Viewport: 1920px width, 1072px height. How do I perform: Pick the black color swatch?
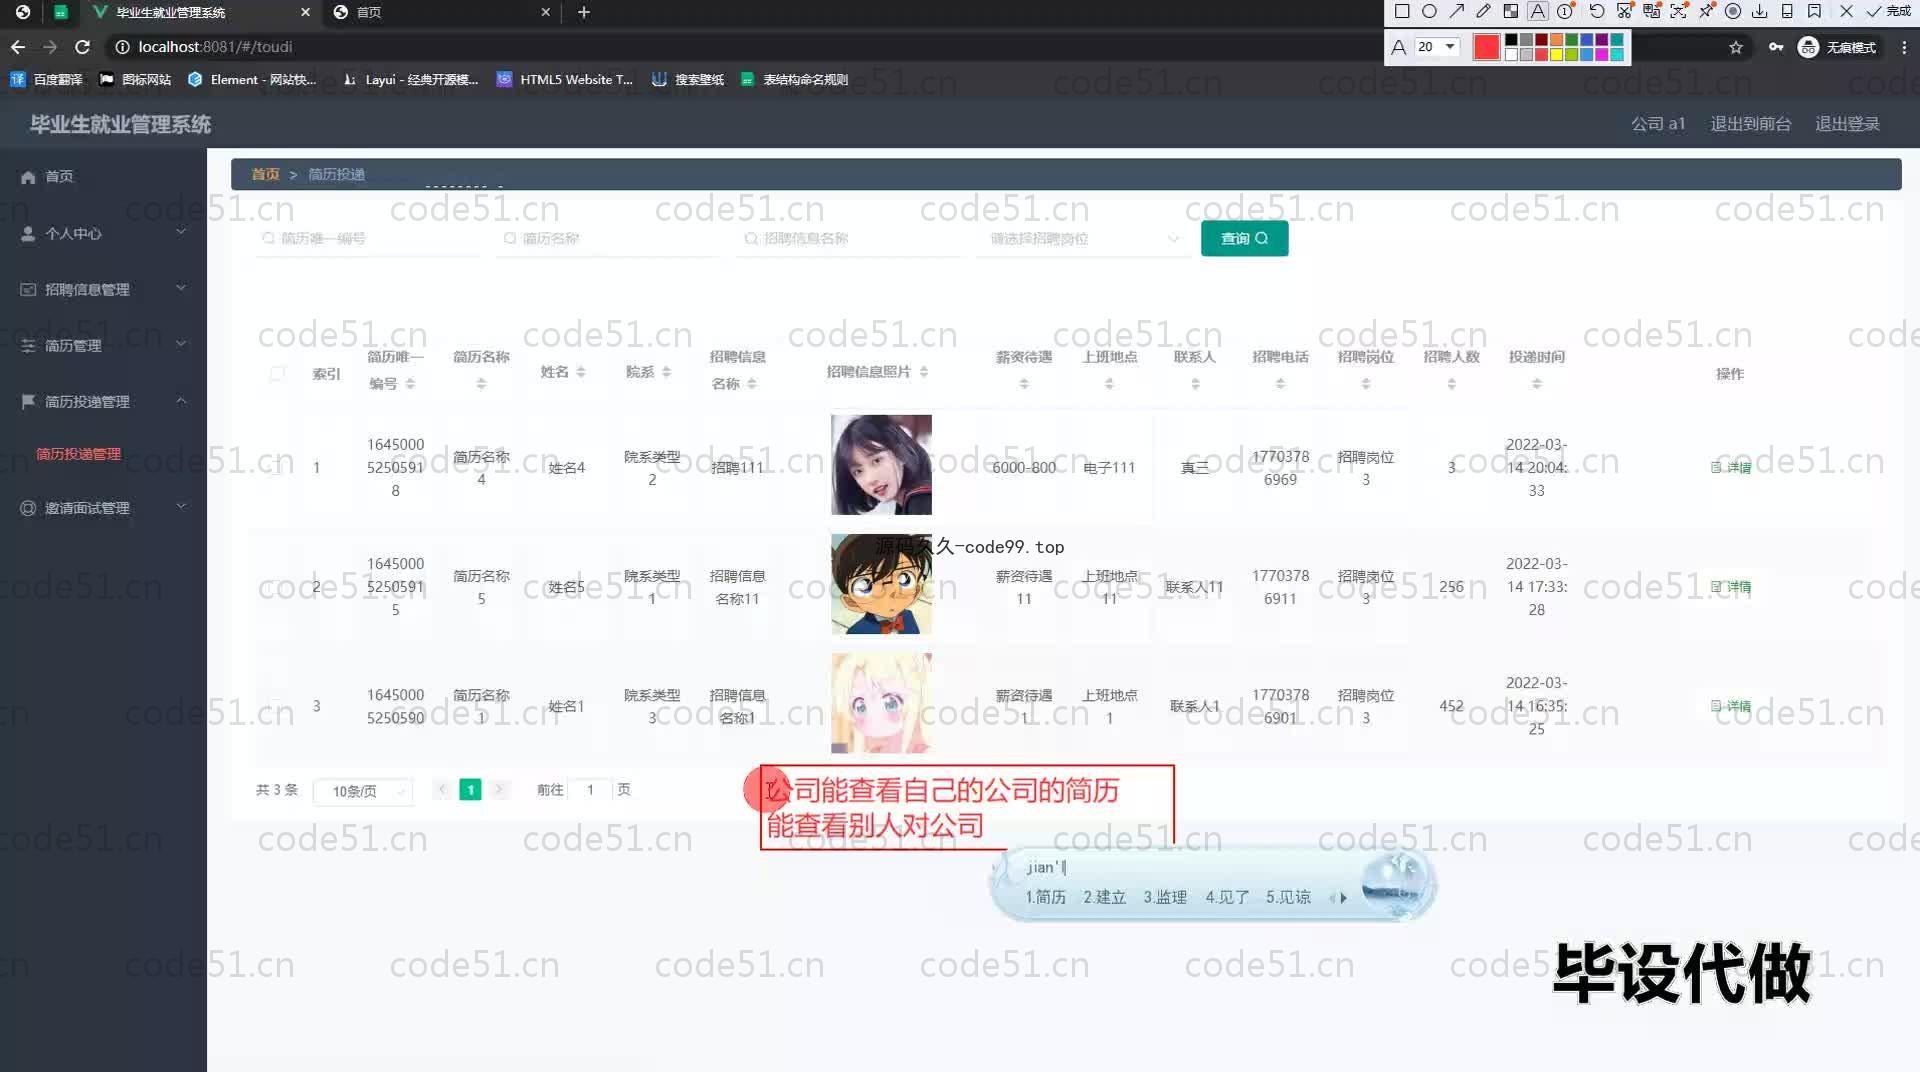(1511, 40)
